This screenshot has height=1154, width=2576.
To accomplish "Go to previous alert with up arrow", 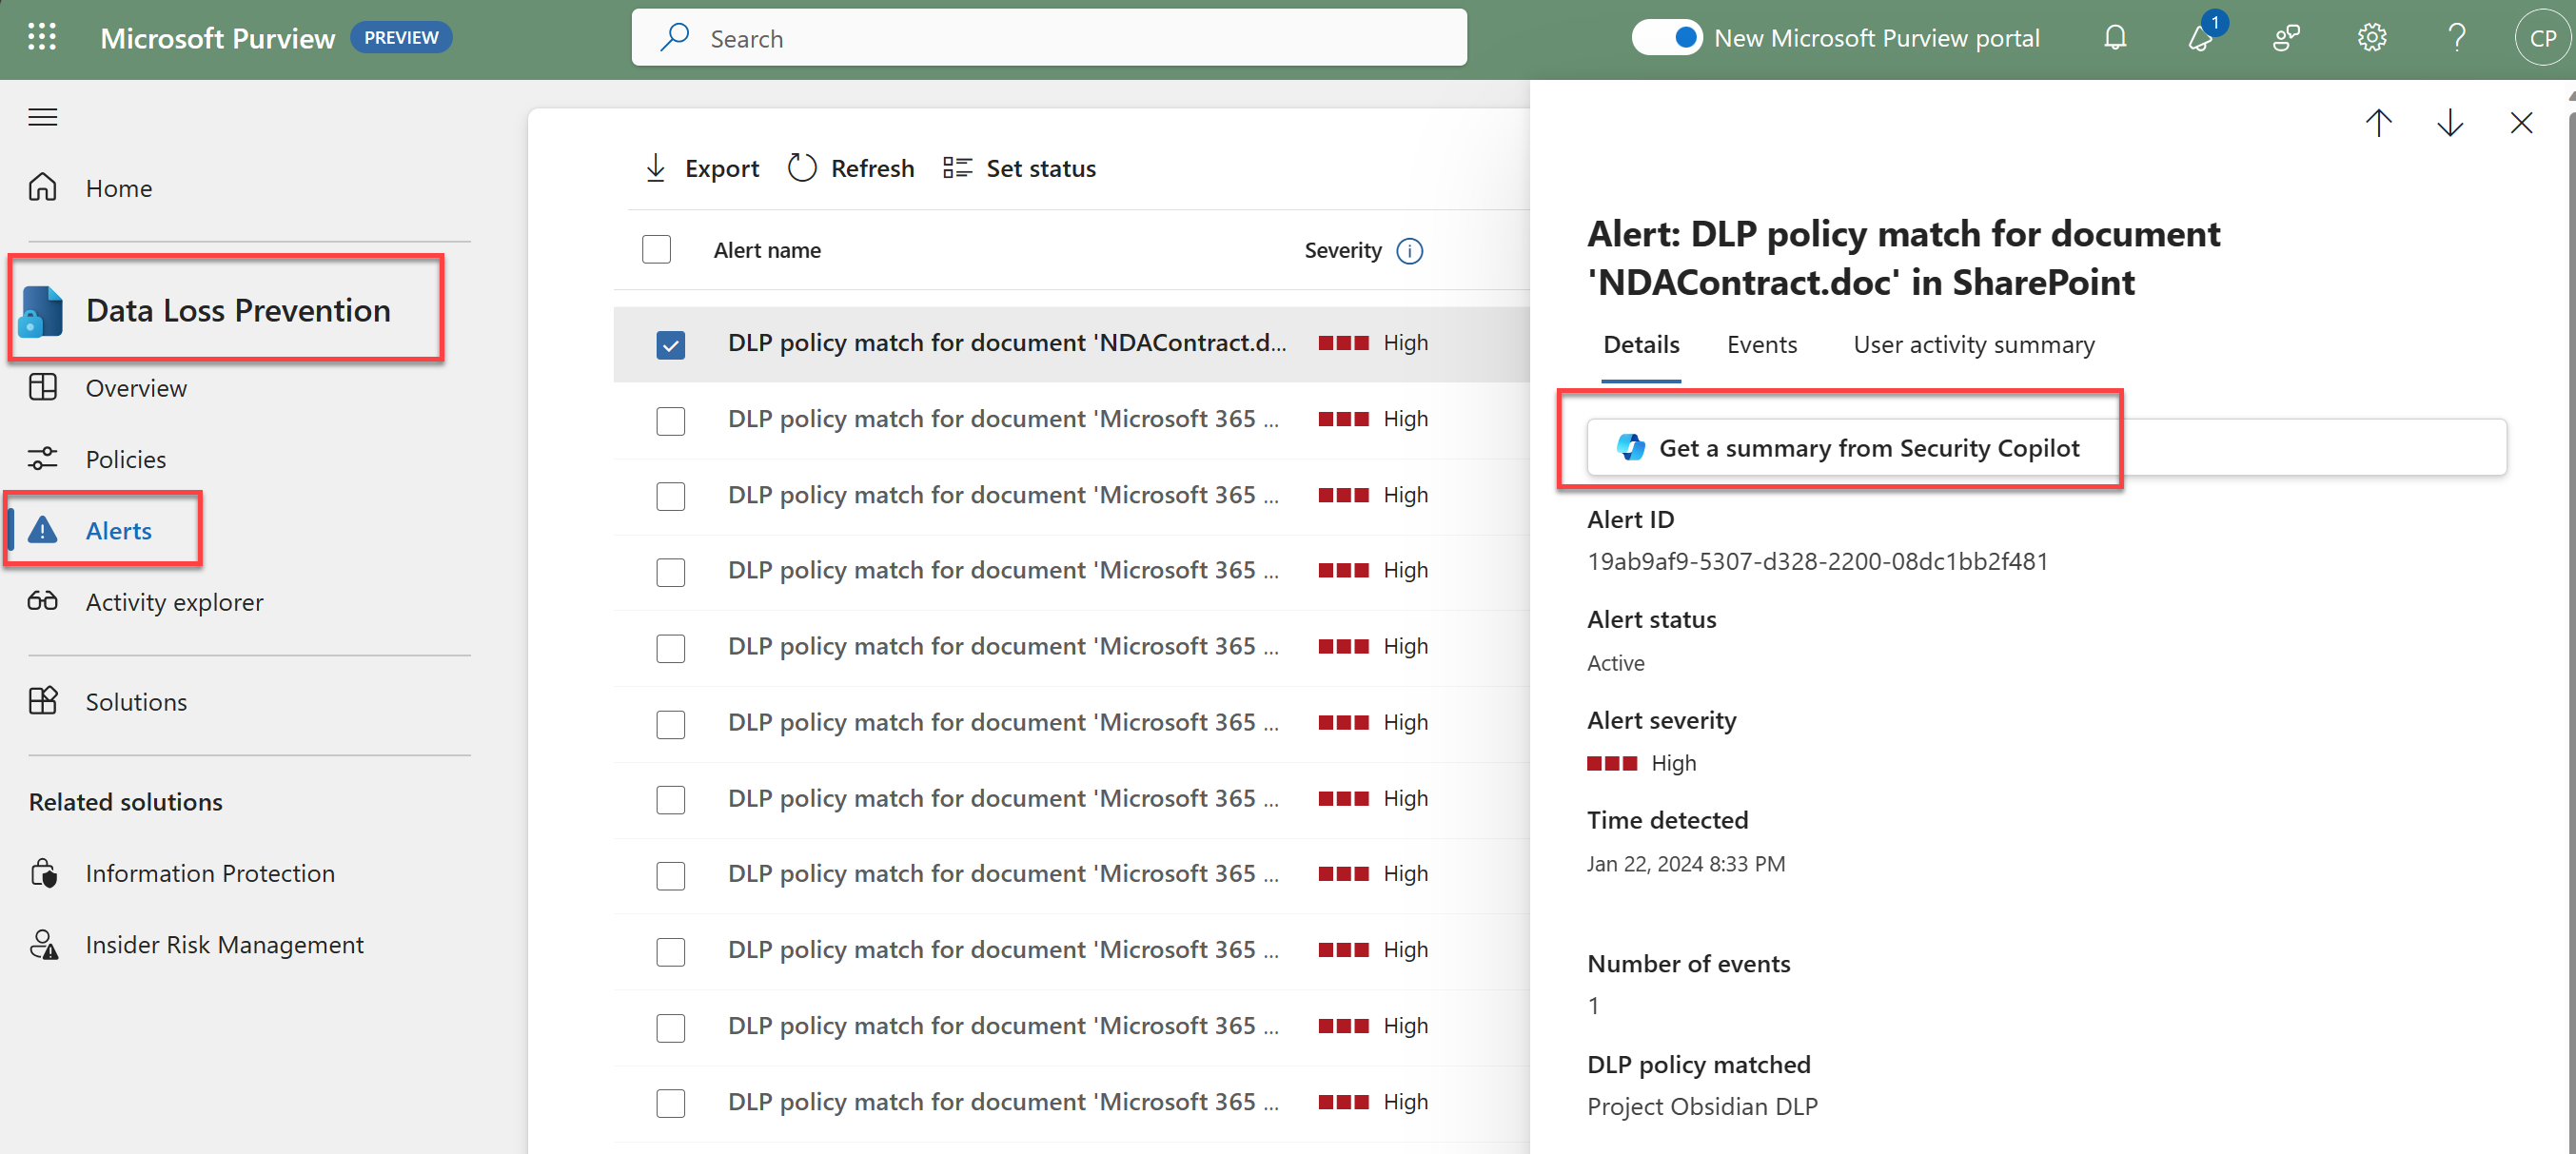I will (2378, 123).
